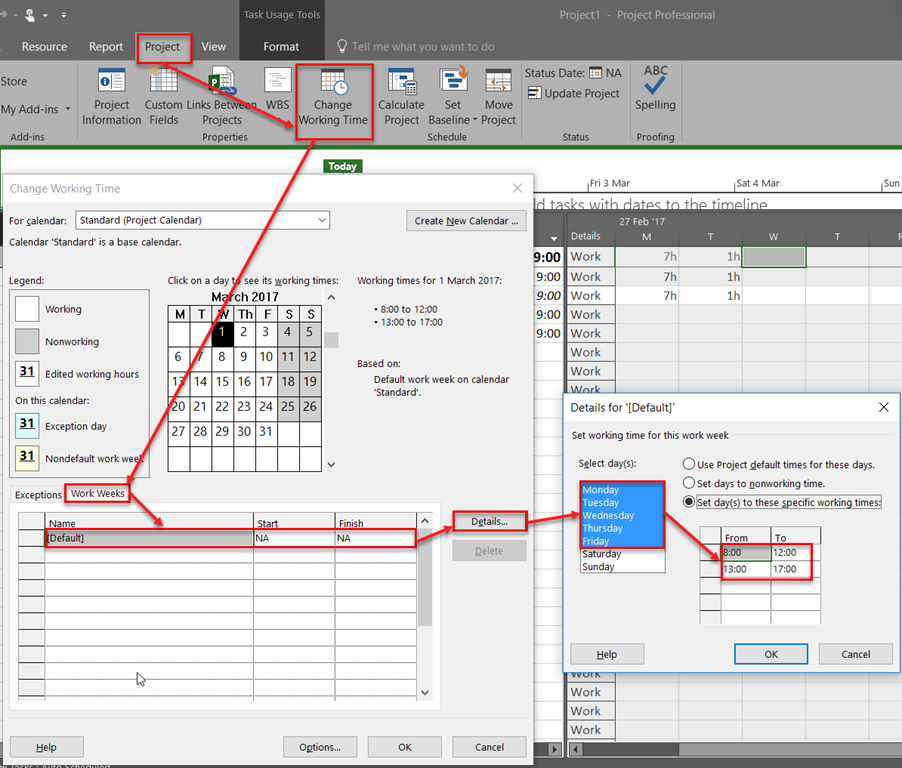The width and height of the screenshot is (902, 768).
Task: Click the 8:00 From time field
Action: tap(745, 550)
